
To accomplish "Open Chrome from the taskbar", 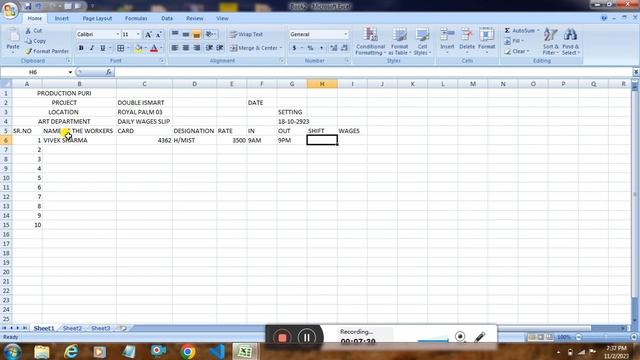I will (188, 351).
